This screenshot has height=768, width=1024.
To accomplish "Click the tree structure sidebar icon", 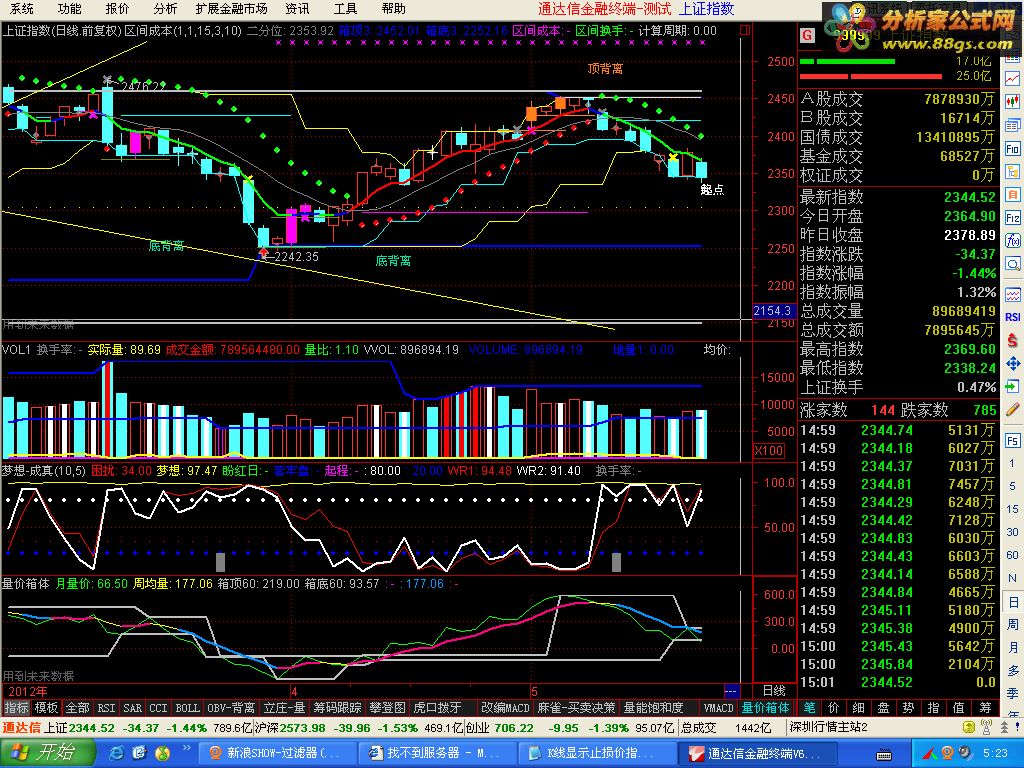I will tap(1013, 172).
